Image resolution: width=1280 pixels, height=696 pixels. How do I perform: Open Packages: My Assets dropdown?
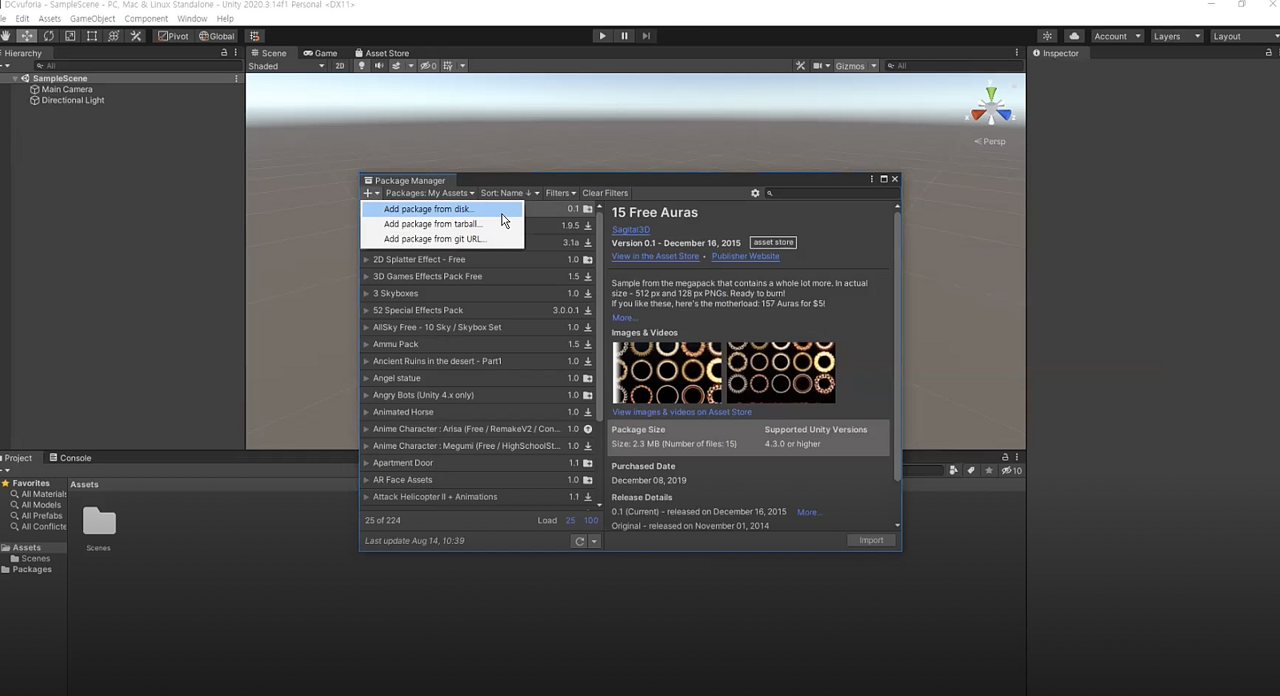[430, 193]
